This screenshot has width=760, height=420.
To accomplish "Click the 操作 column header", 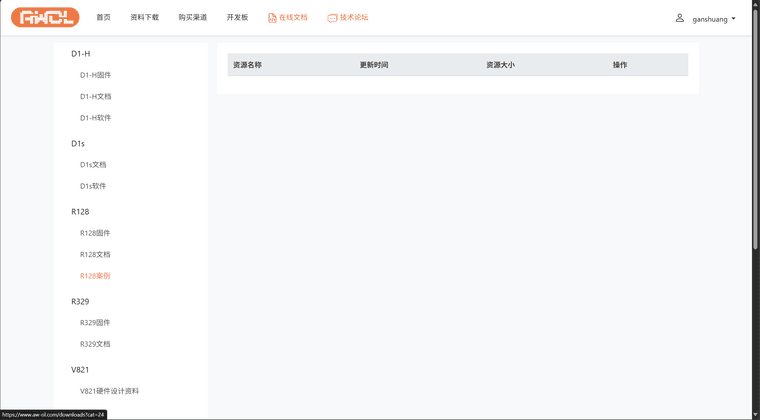I will click(620, 65).
